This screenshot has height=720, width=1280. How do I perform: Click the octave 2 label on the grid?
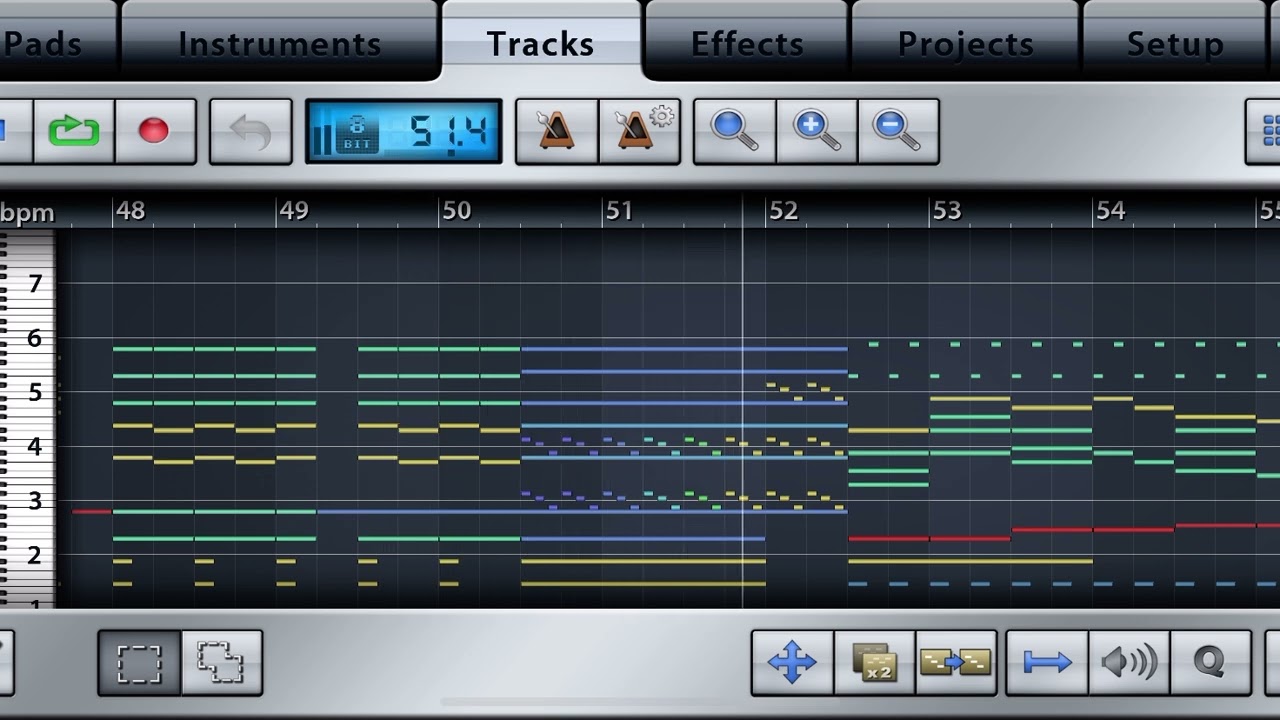click(36, 556)
